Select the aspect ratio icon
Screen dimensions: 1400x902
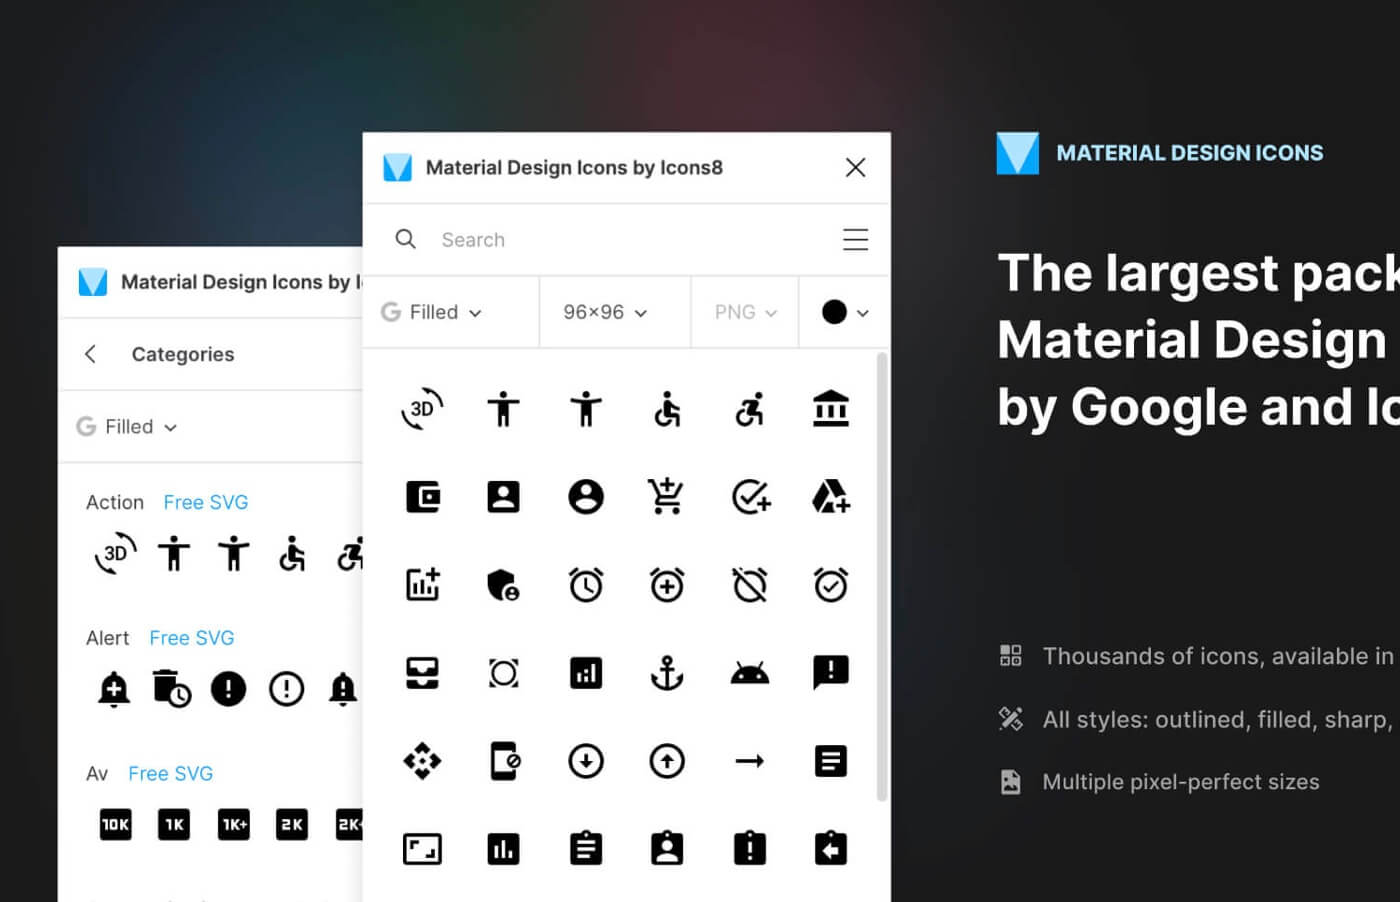422,849
